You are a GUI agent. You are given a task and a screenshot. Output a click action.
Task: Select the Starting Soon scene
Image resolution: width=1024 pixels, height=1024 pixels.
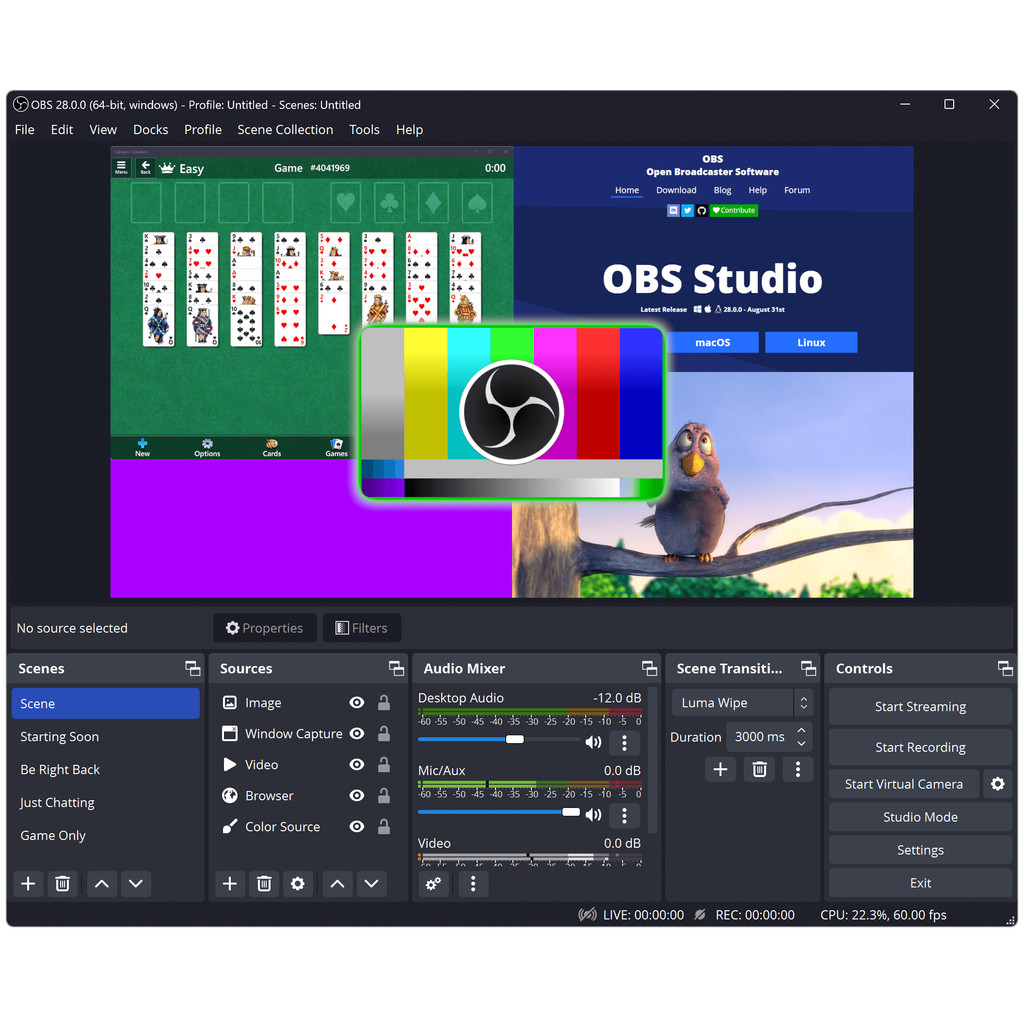pyautogui.click(x=106, y=737)
